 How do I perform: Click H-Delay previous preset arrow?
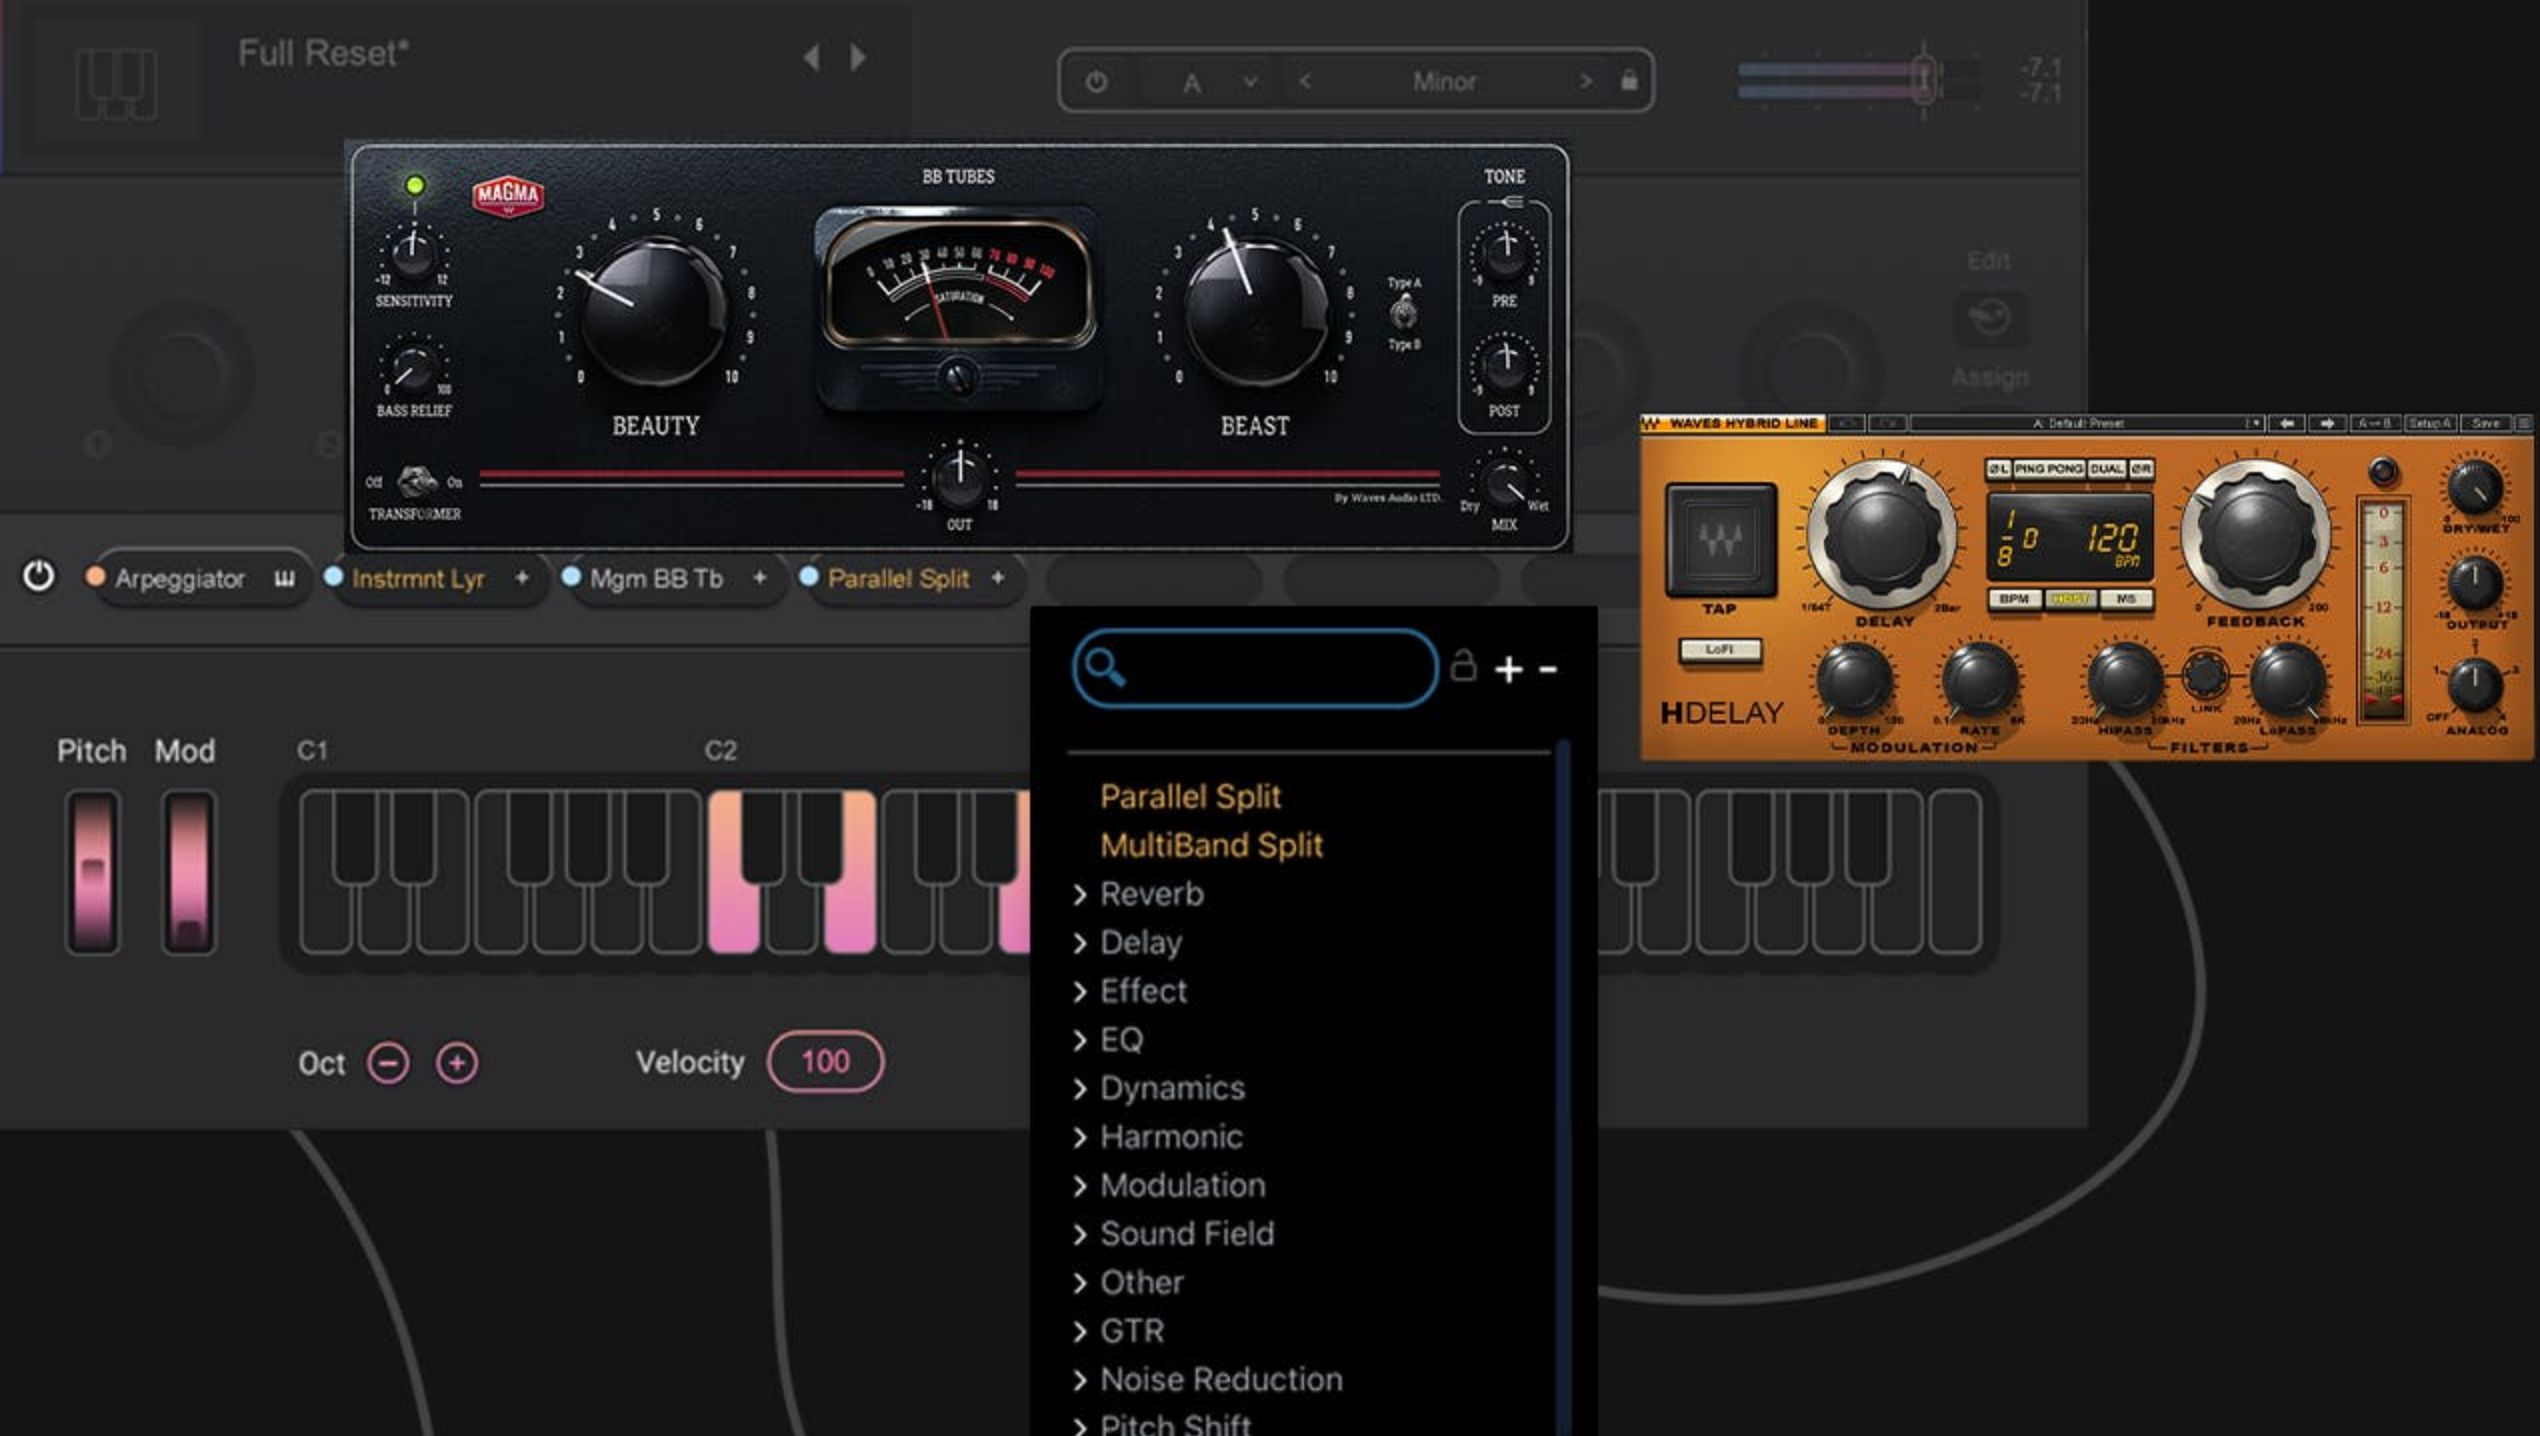coord(2286,424)
